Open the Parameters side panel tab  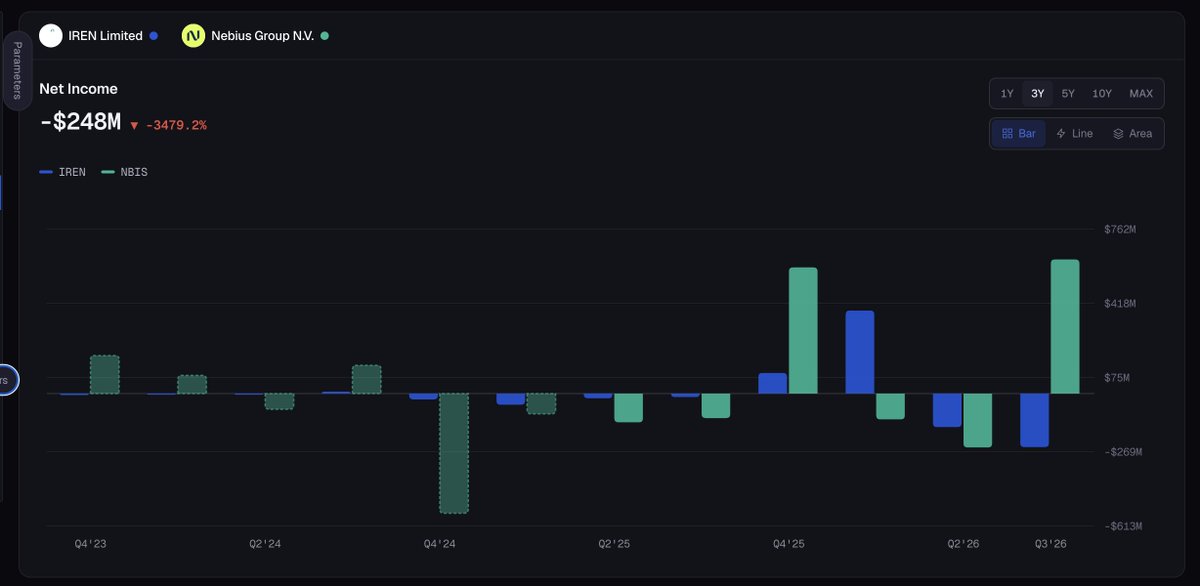click(16, 71)
